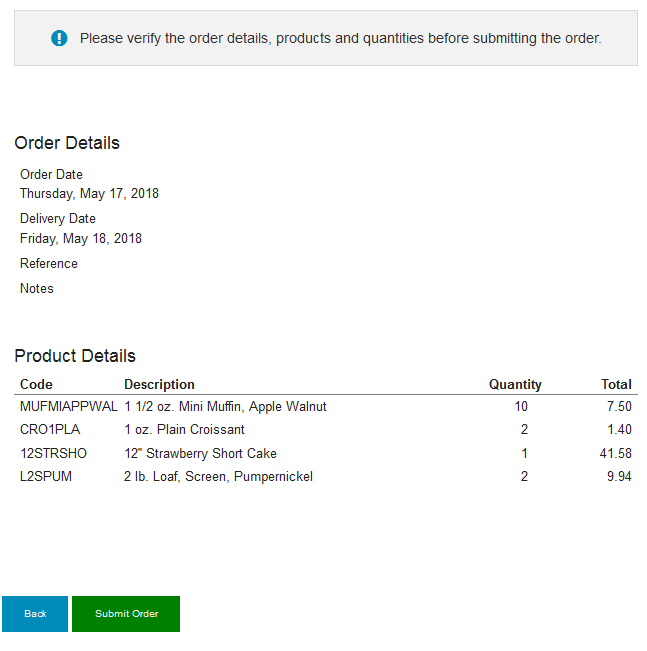Select the Mini Muffin, Apple Walnut description
Screen dimensions: 647x651
225,406
